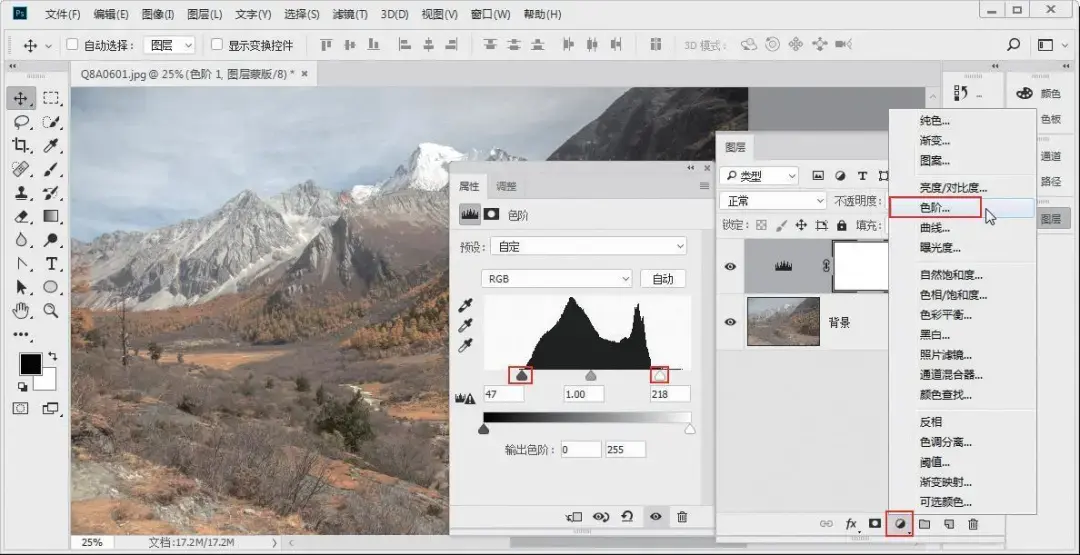Expand the RGB channel dropdown

pyautogui.click(x=557, y=279)
